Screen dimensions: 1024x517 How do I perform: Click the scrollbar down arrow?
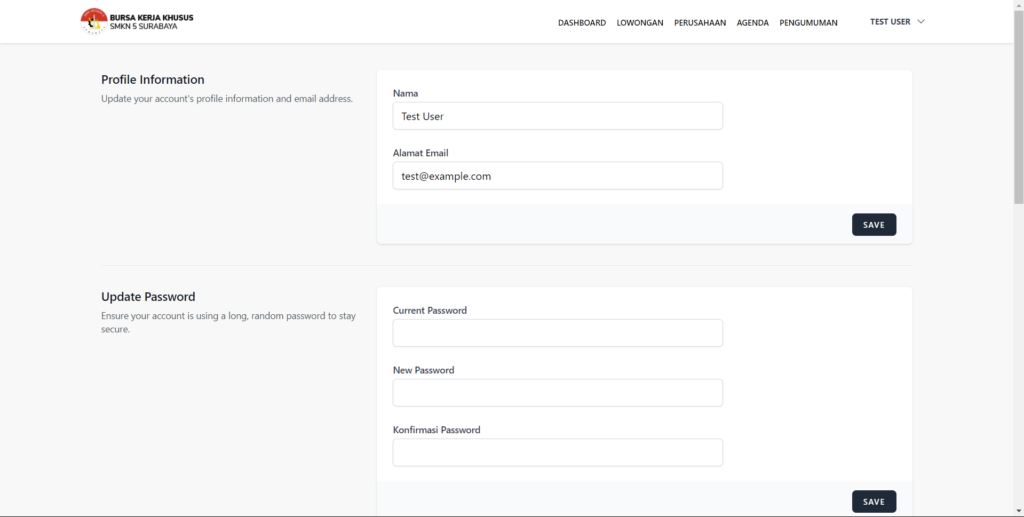(x=1018, y=510)
